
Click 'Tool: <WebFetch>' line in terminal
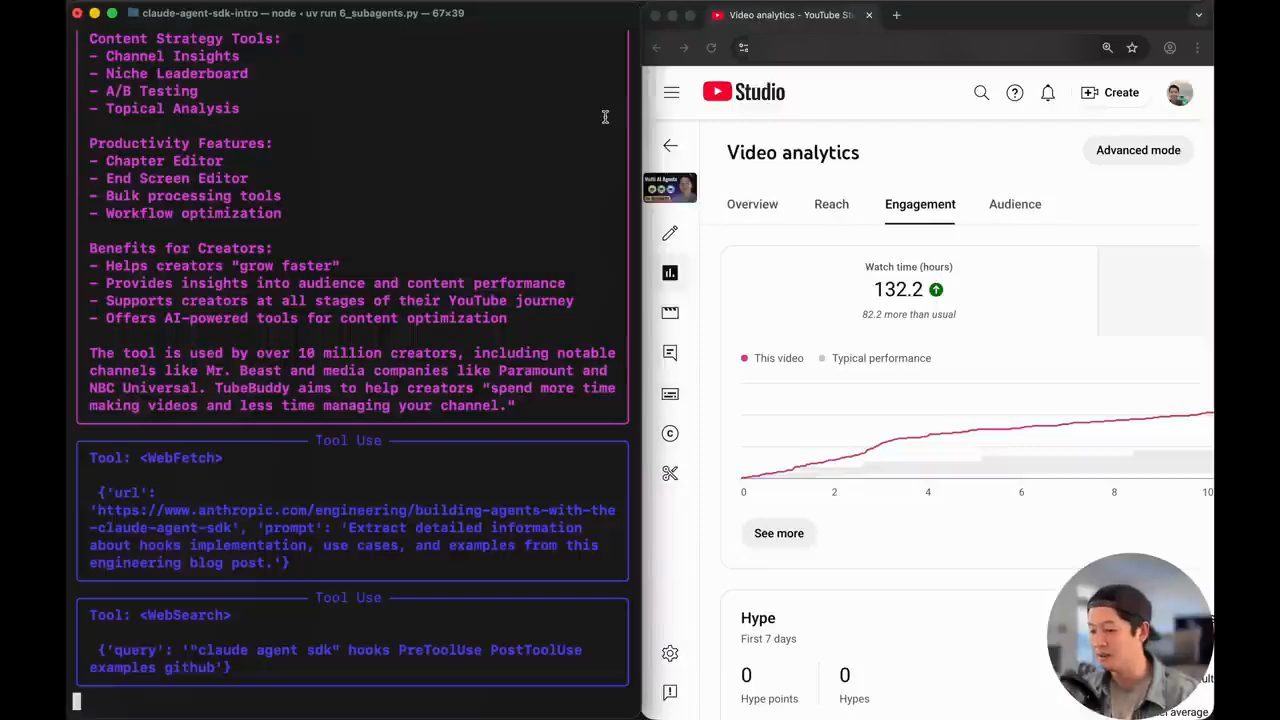156,458
